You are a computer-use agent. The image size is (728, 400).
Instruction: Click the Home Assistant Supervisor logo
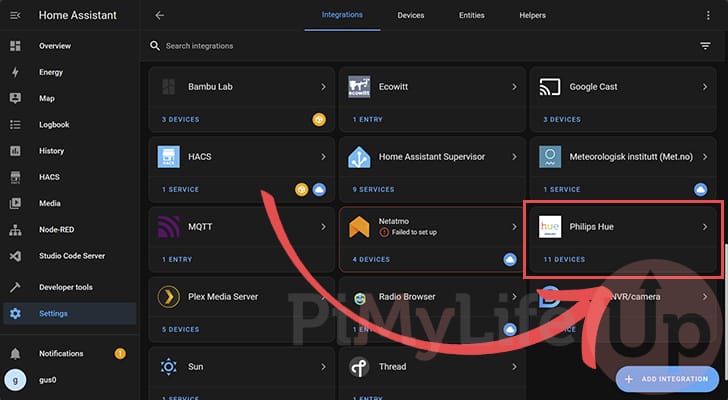tap(359, 157)
